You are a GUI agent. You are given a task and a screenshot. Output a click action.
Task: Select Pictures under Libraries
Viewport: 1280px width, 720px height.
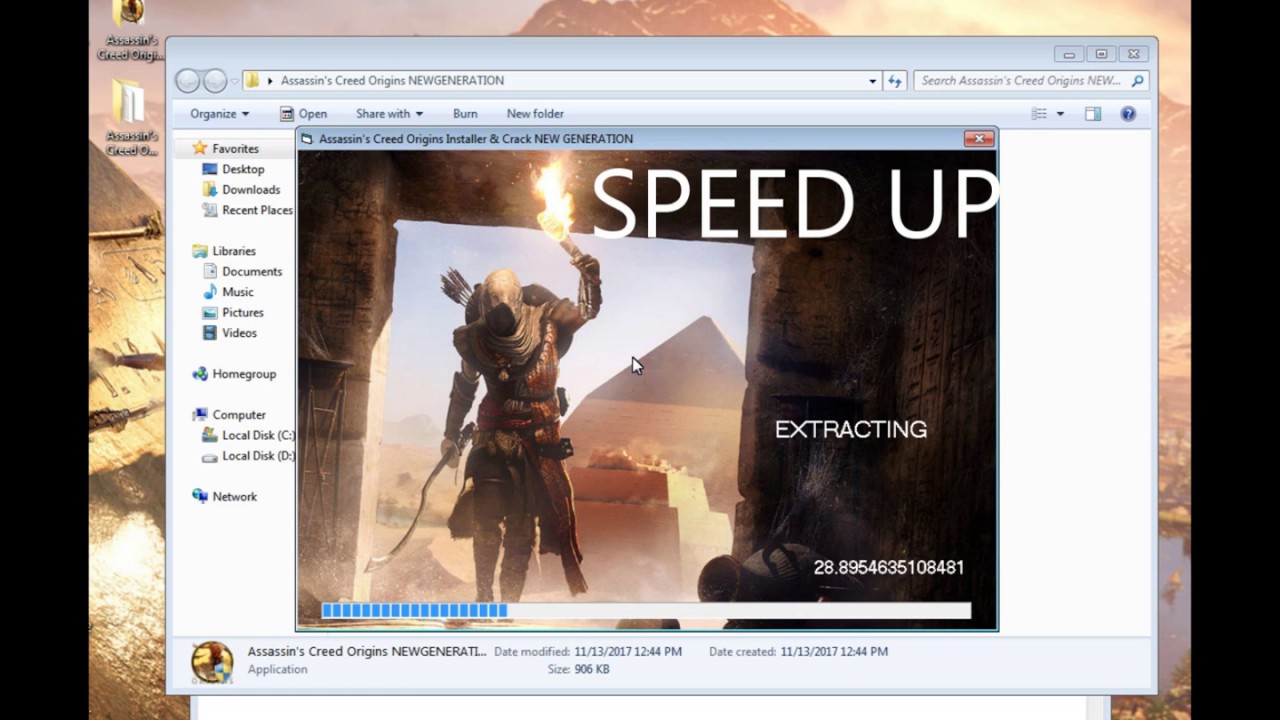click(x=243, y=313)
